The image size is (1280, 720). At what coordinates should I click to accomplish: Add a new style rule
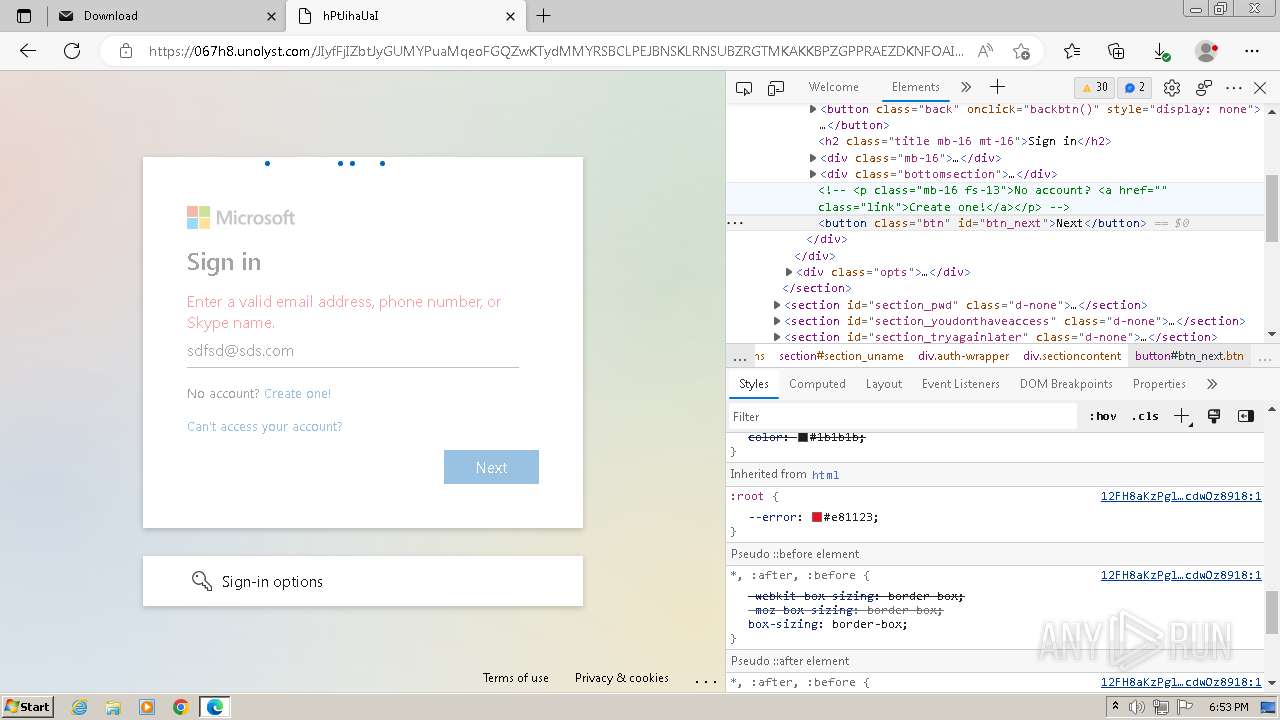click(1182, 416)
